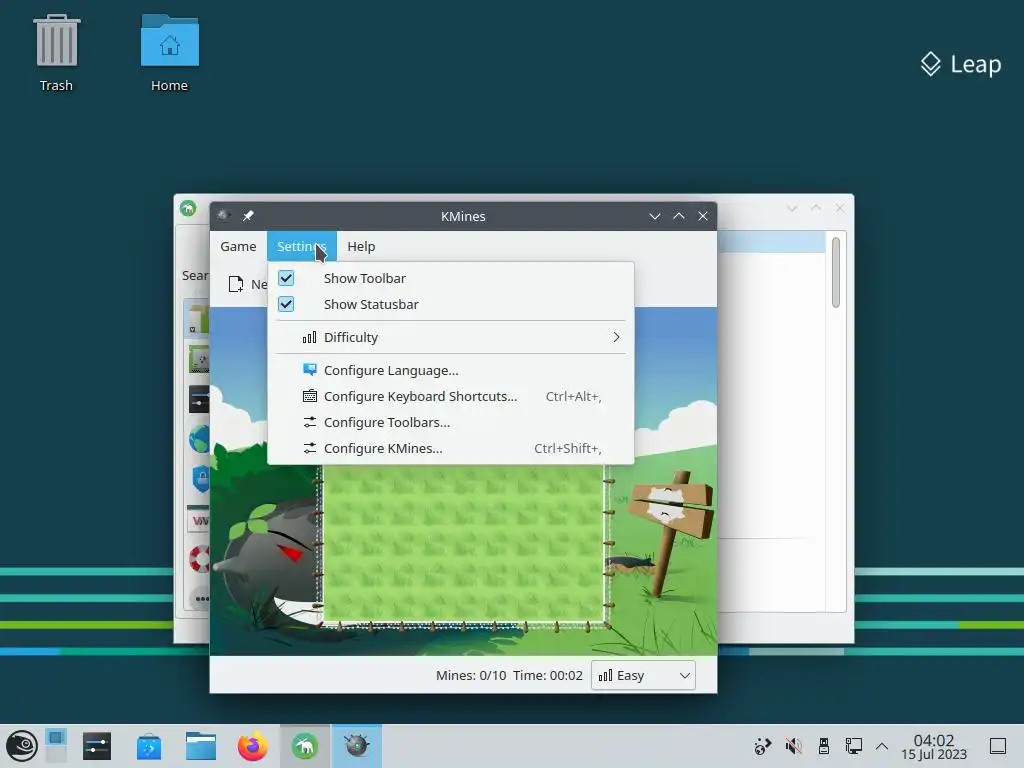Open the openSUSE application launcher
The width and height of the screenshot is (1024, 768).
click(22, 746)
